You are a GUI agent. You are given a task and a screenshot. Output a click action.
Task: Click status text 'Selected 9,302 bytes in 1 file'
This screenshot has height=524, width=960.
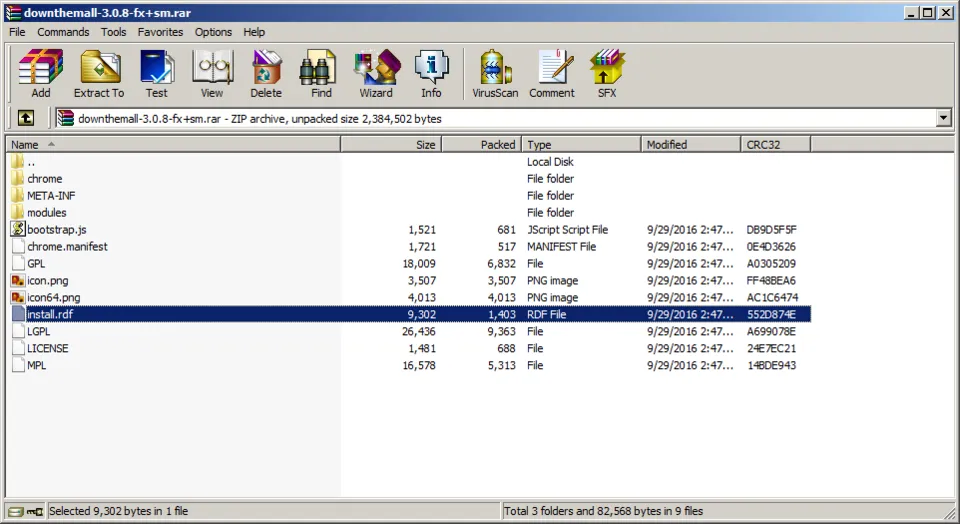(x=118, y=511)
